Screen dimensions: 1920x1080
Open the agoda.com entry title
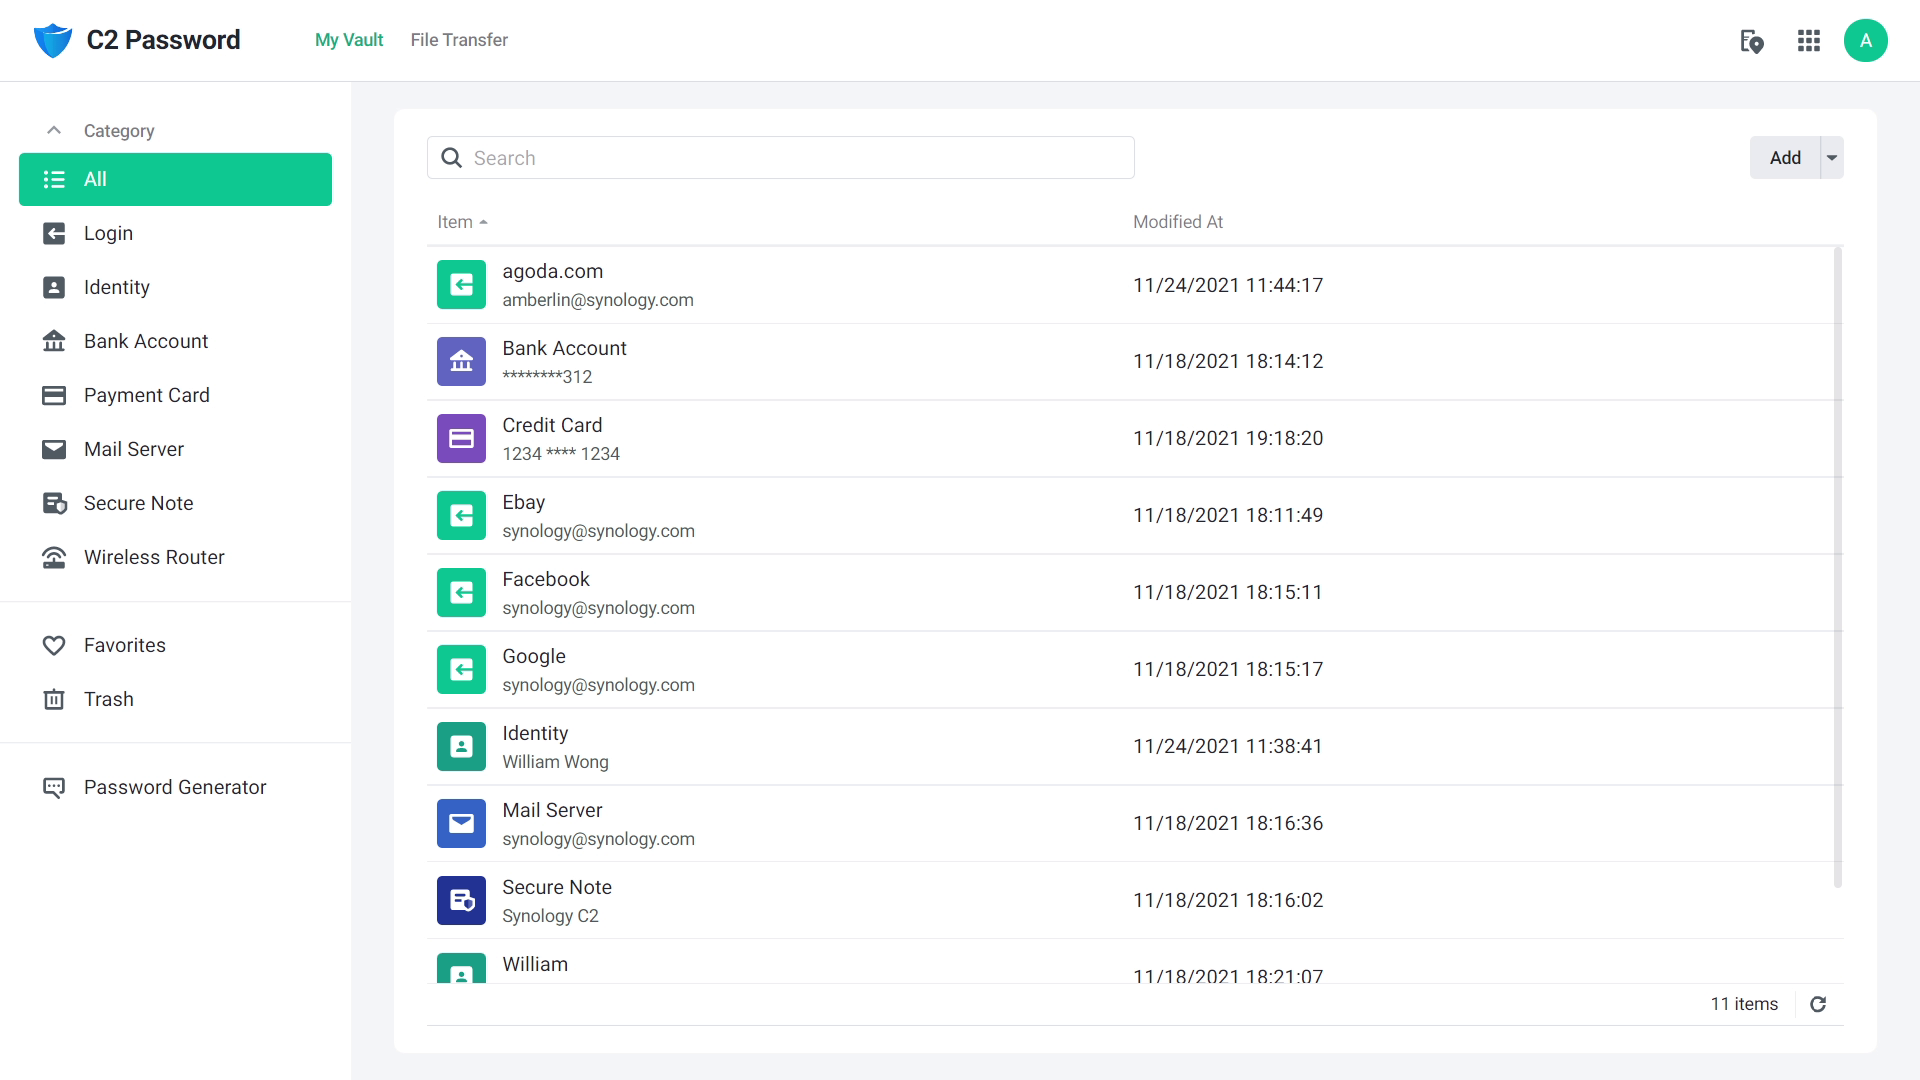[x=552, y=271]
